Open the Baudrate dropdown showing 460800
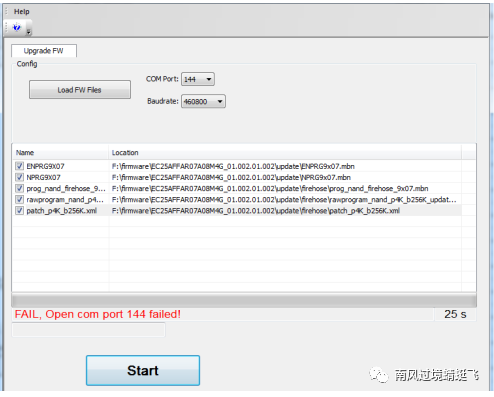494x397 pixels. coord(203,101)
